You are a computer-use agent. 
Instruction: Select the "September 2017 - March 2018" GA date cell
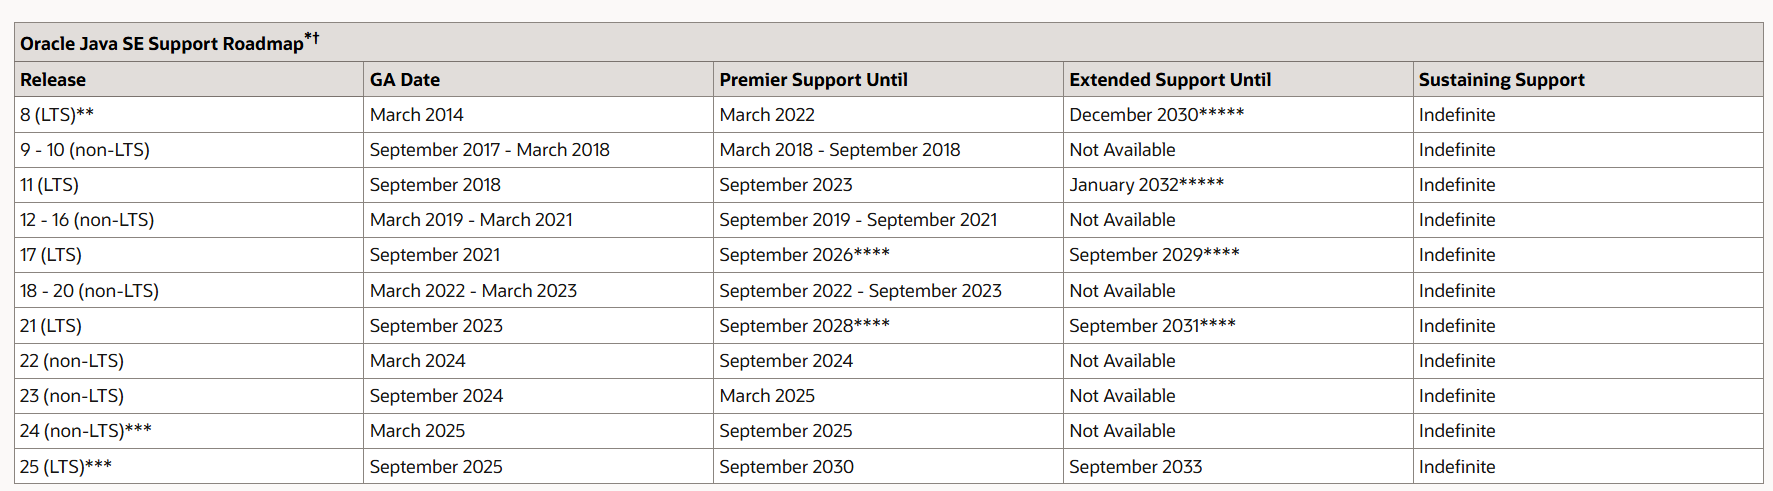coord(489,150)
